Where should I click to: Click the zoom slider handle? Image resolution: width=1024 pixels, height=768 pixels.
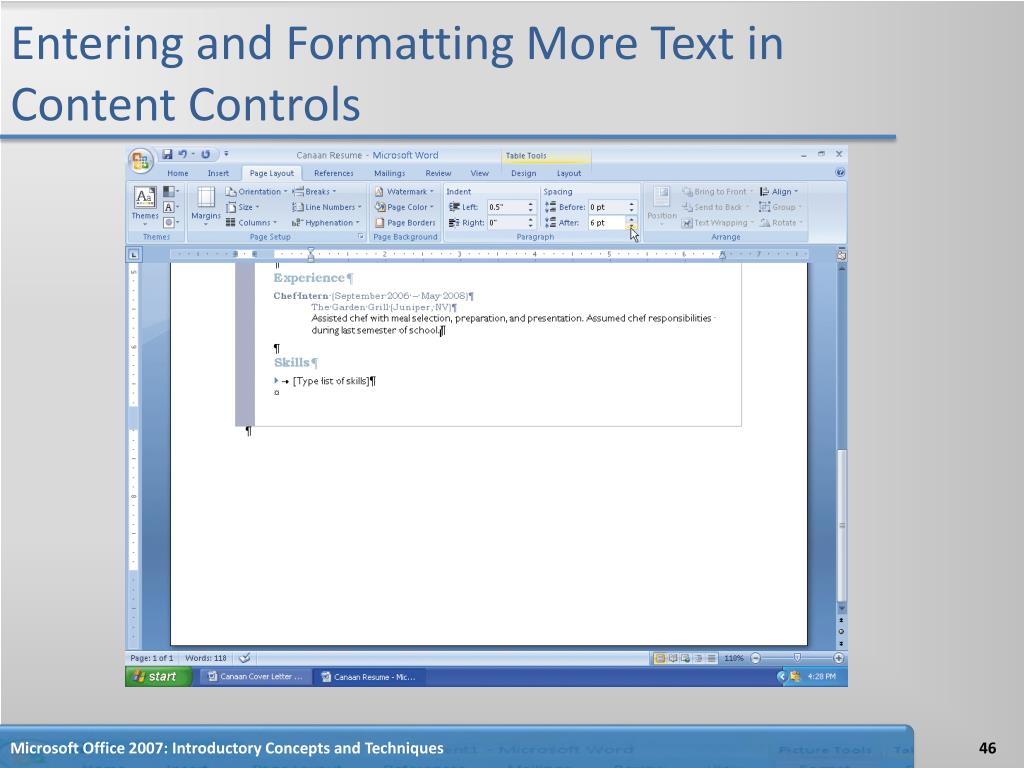[x=797, y=658]
